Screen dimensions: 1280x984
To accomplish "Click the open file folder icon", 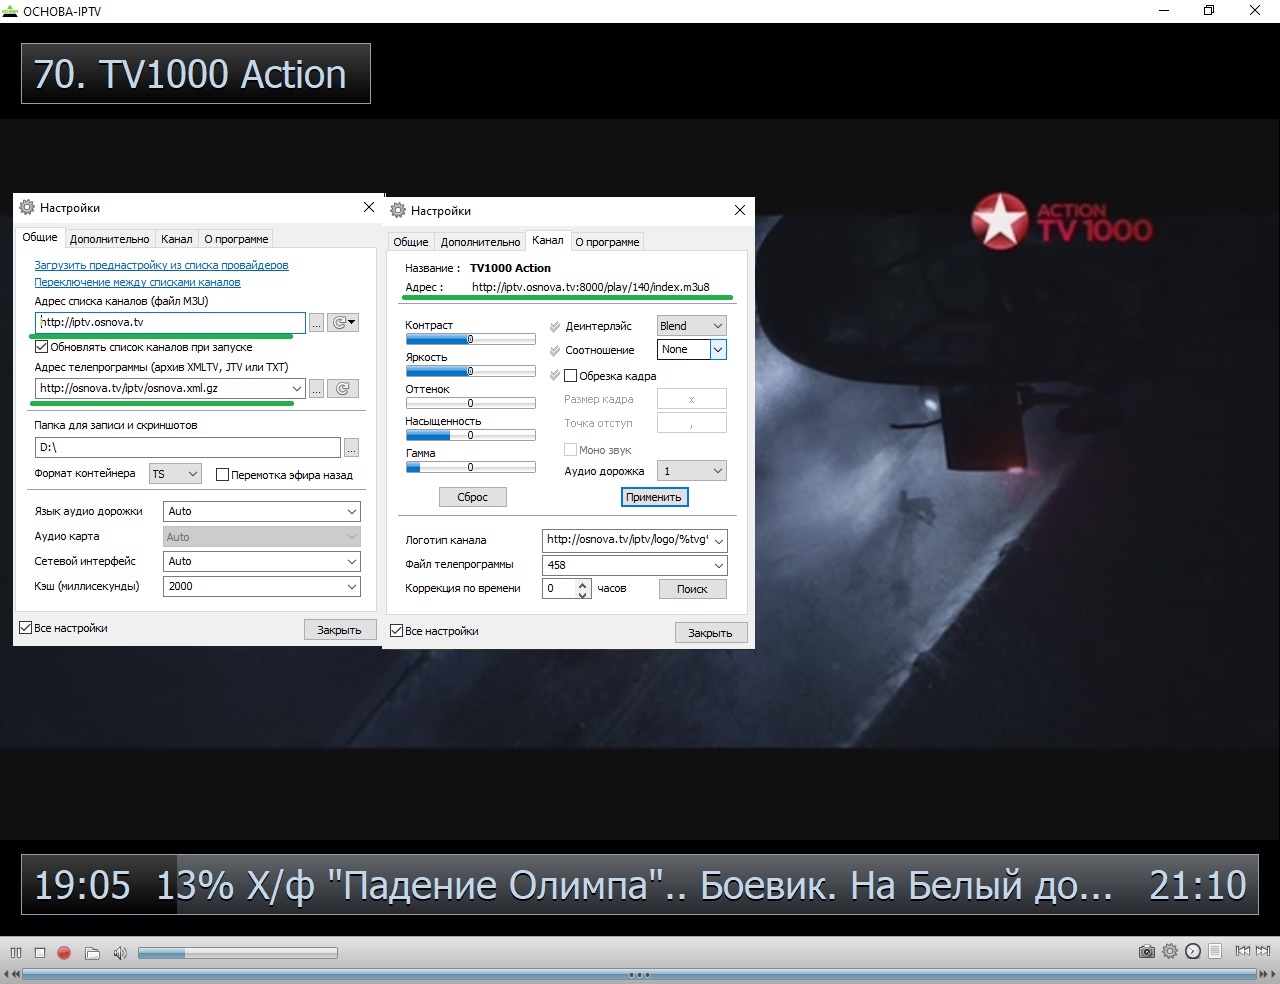I will tap(92, 953).
